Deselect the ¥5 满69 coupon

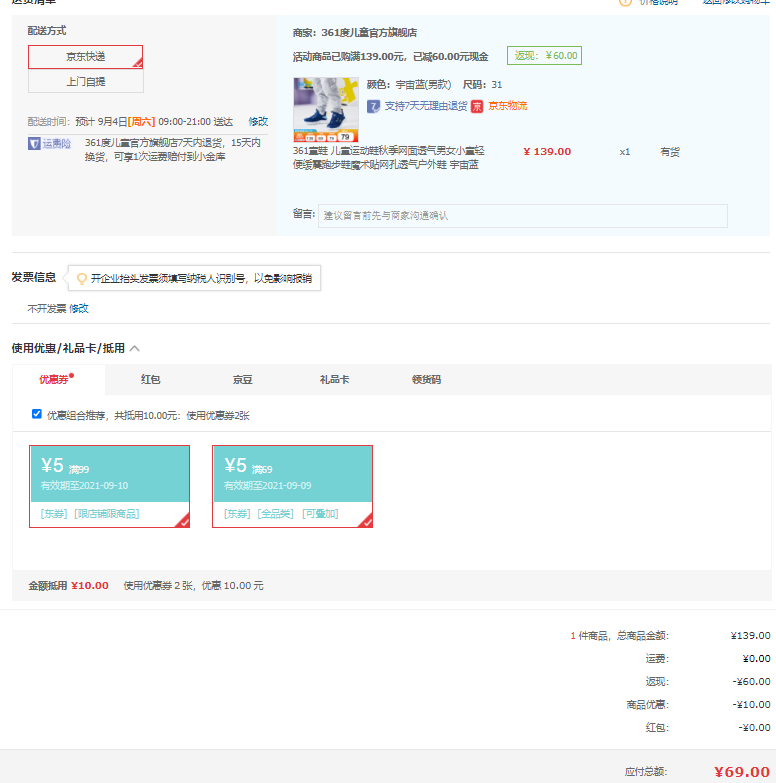coord(293,486)
